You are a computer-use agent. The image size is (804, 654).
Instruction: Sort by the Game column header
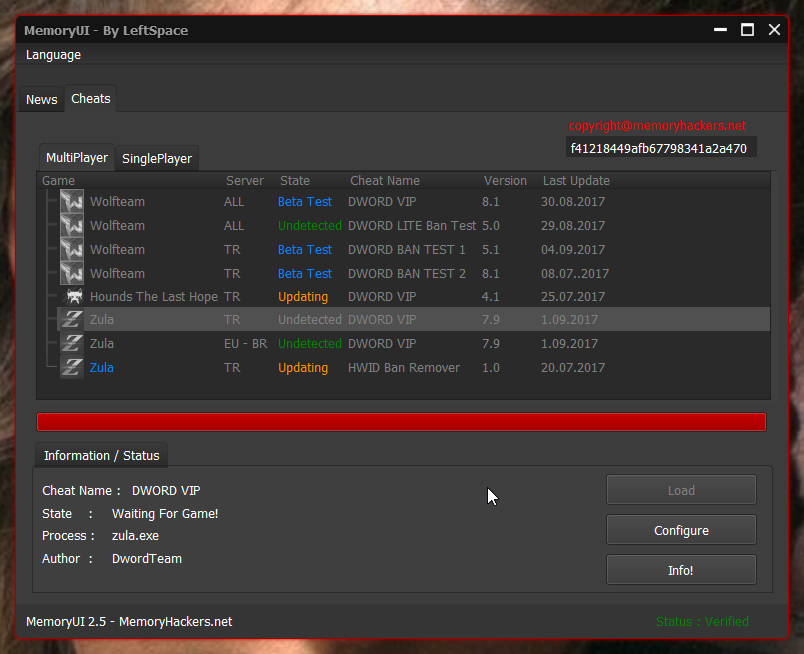pyautogui.click(x=58, y=181)
